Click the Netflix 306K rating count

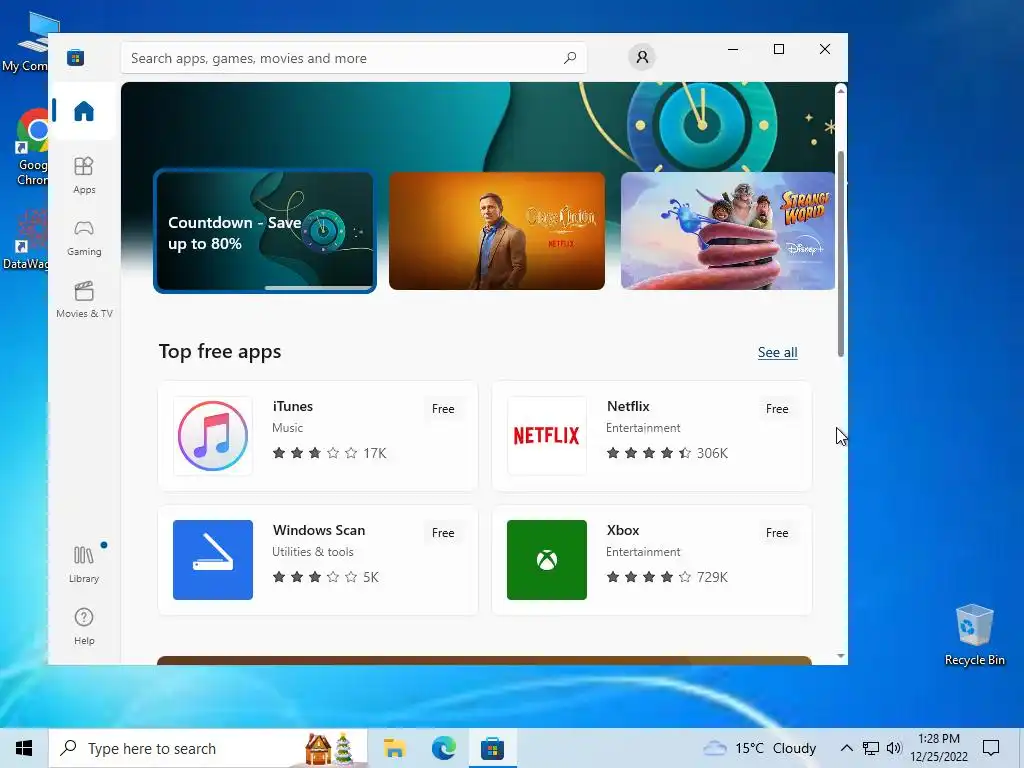tap(712, 453)
